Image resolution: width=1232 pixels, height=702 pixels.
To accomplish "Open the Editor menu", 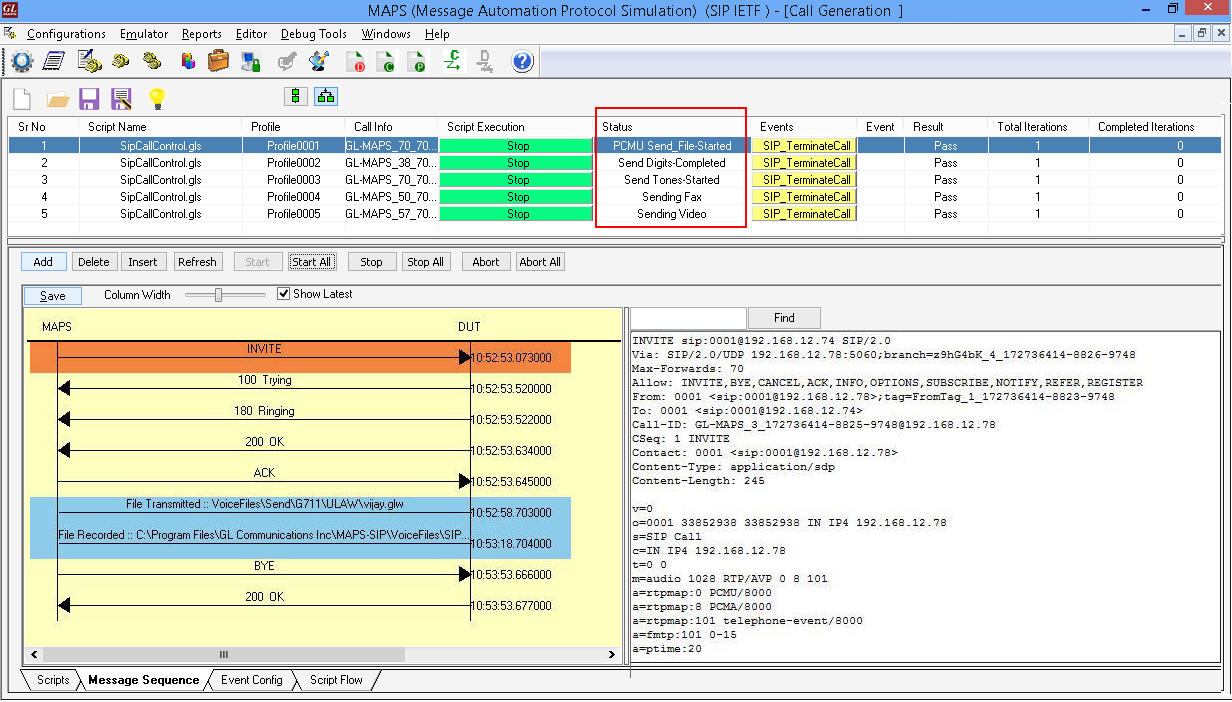I will click(x=252, y=34).
